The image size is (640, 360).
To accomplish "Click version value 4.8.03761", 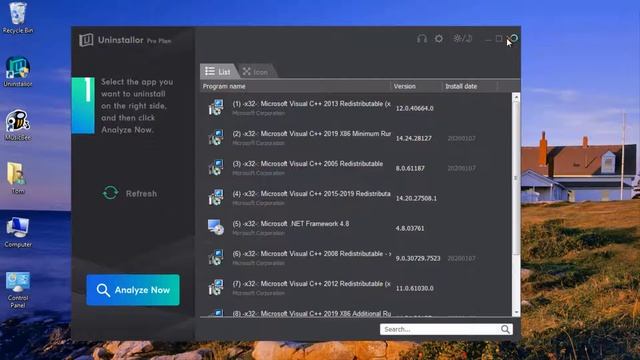I will pyautogui.click(x=410, y=228).
